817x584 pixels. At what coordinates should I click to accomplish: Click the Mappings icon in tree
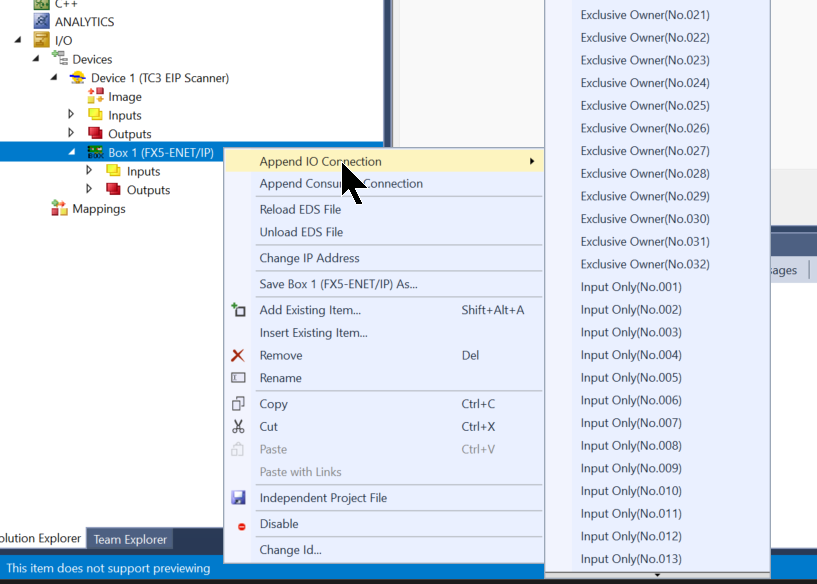point(60,209)
